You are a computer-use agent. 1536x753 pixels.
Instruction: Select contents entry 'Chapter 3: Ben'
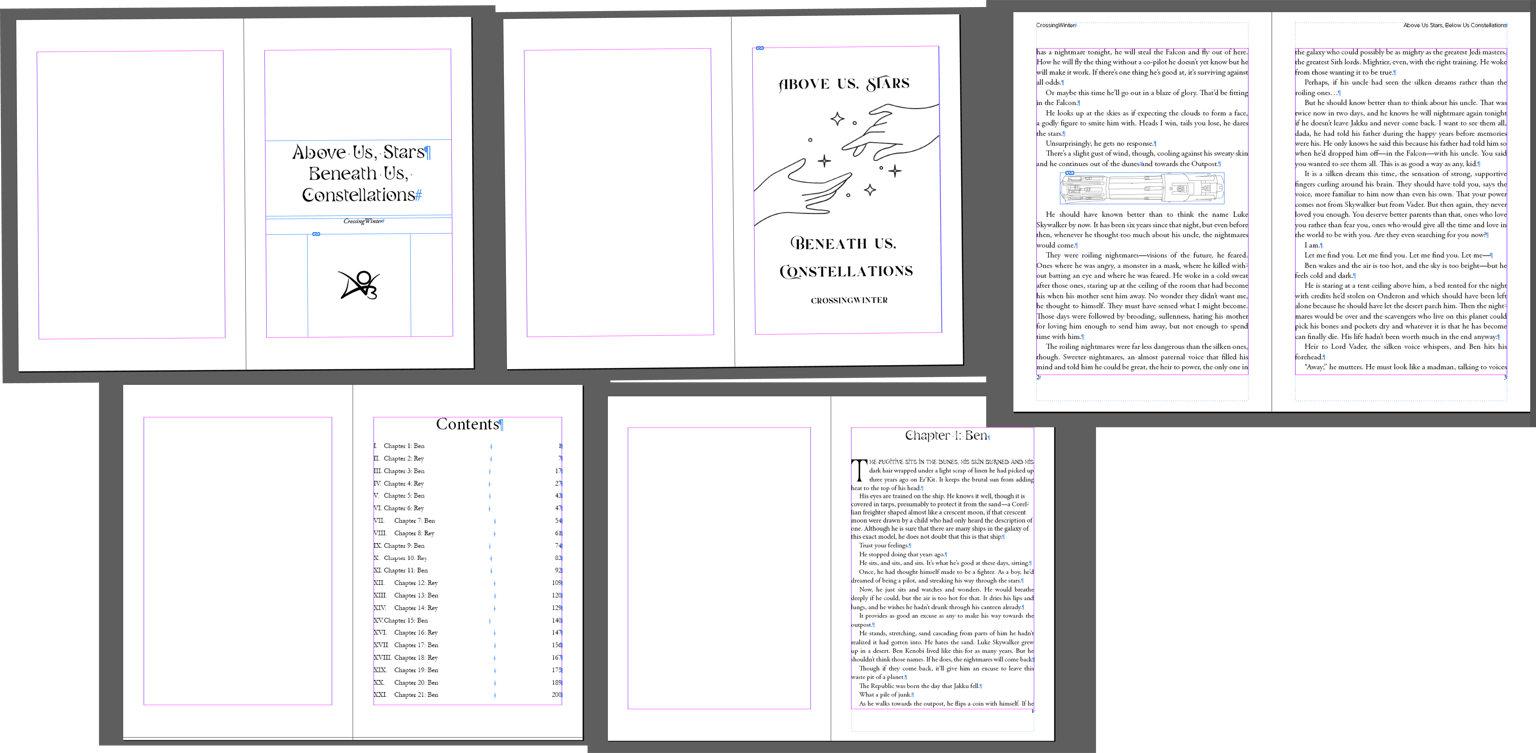point(404,471)
